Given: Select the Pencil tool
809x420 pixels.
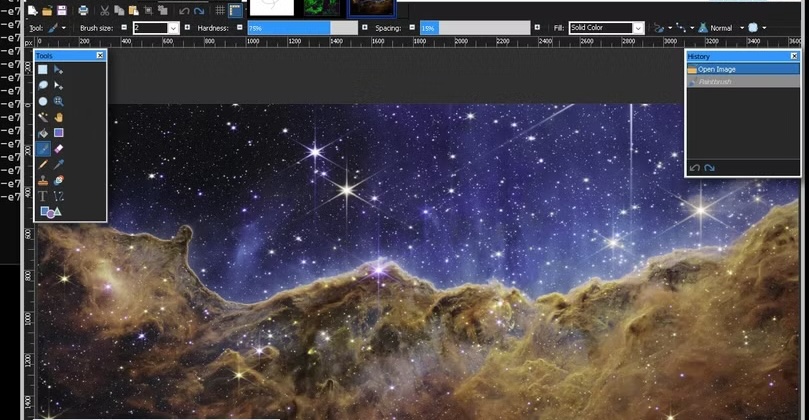Looking at the screenshot, I should coord(43,165).
